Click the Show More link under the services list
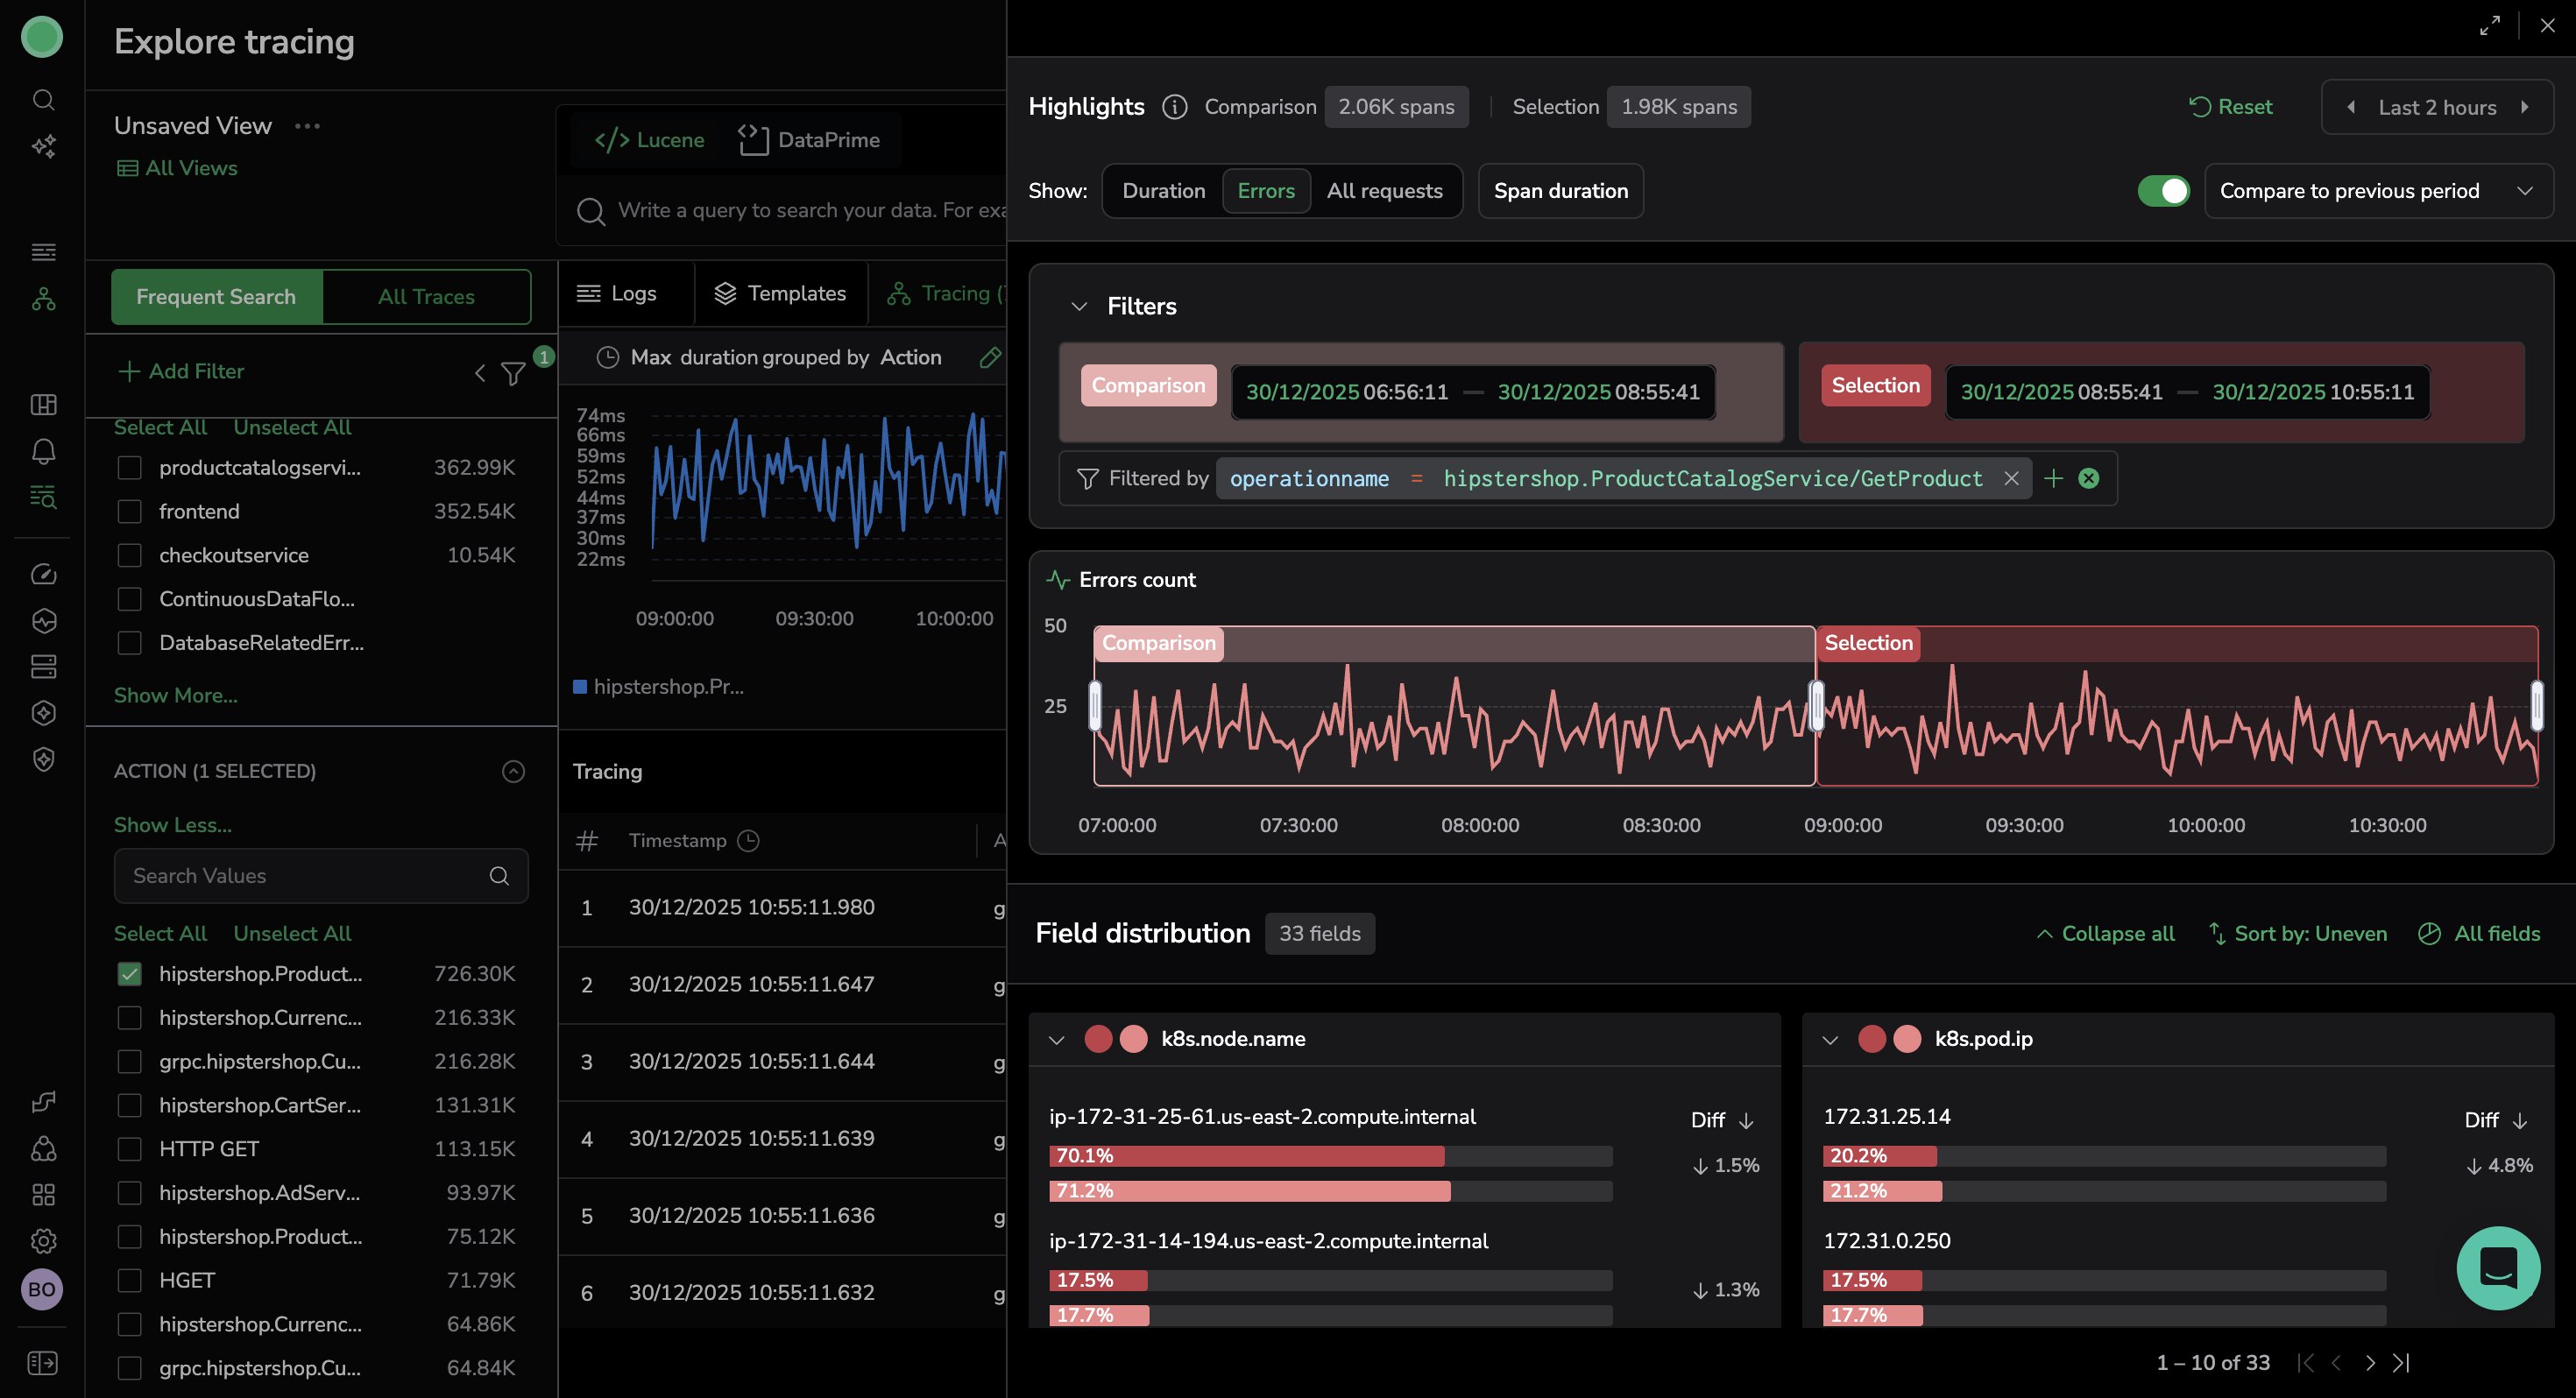 coord(175,695)
